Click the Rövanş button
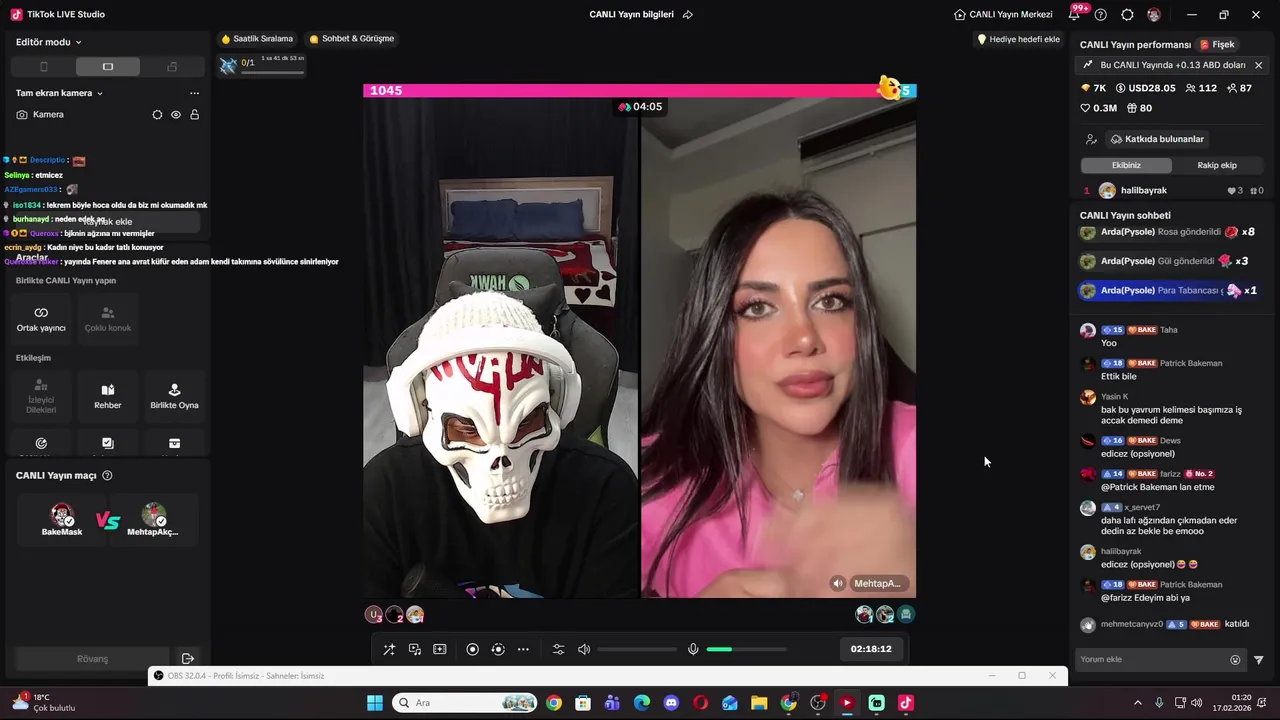Image resolution: width=1280 pixels, height=720 pixels. point(93,659)
